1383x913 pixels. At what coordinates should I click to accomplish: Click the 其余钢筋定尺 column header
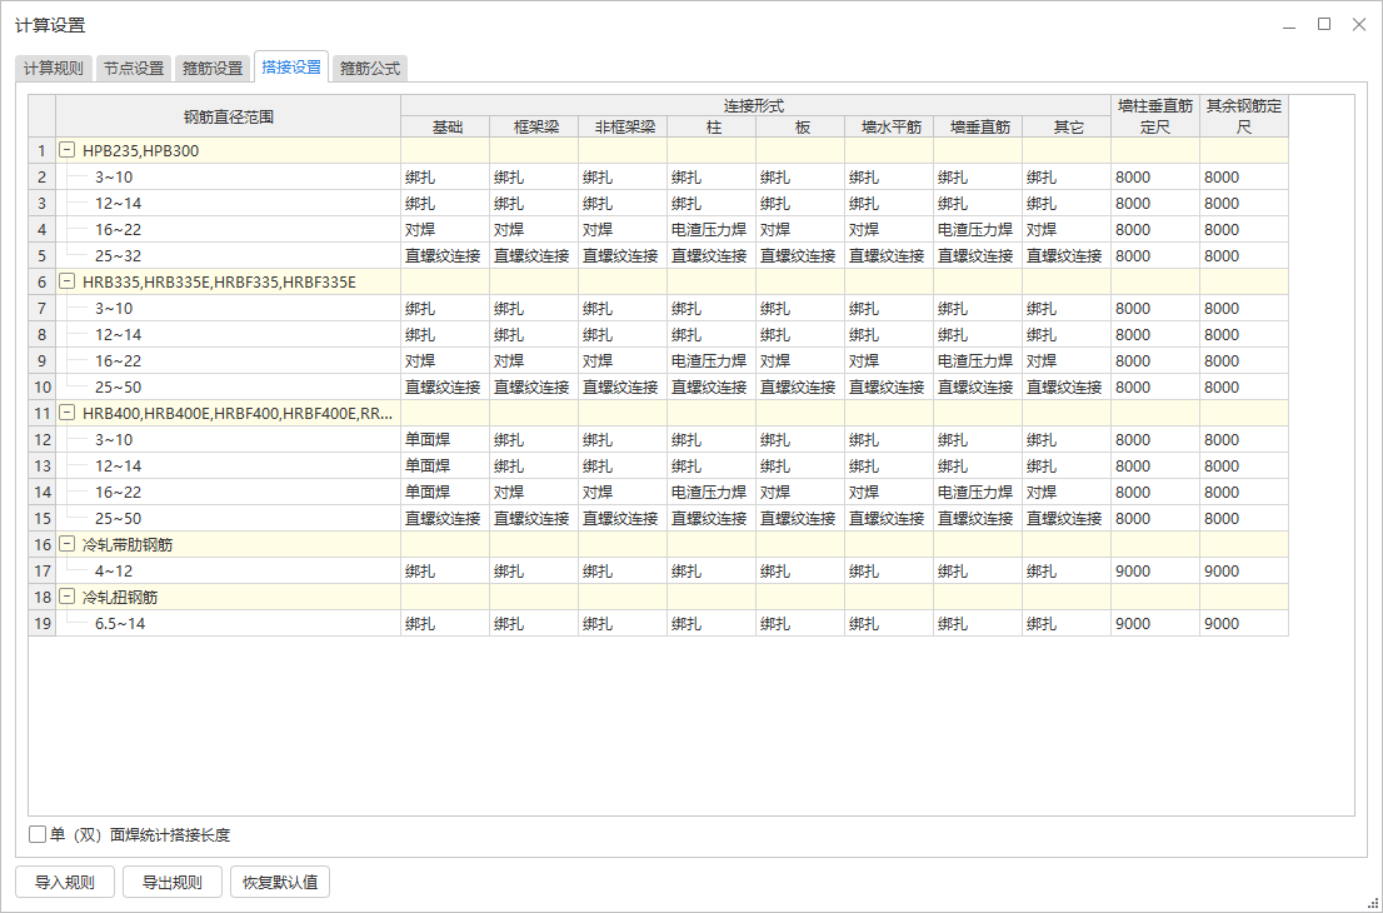point(1244,116)
